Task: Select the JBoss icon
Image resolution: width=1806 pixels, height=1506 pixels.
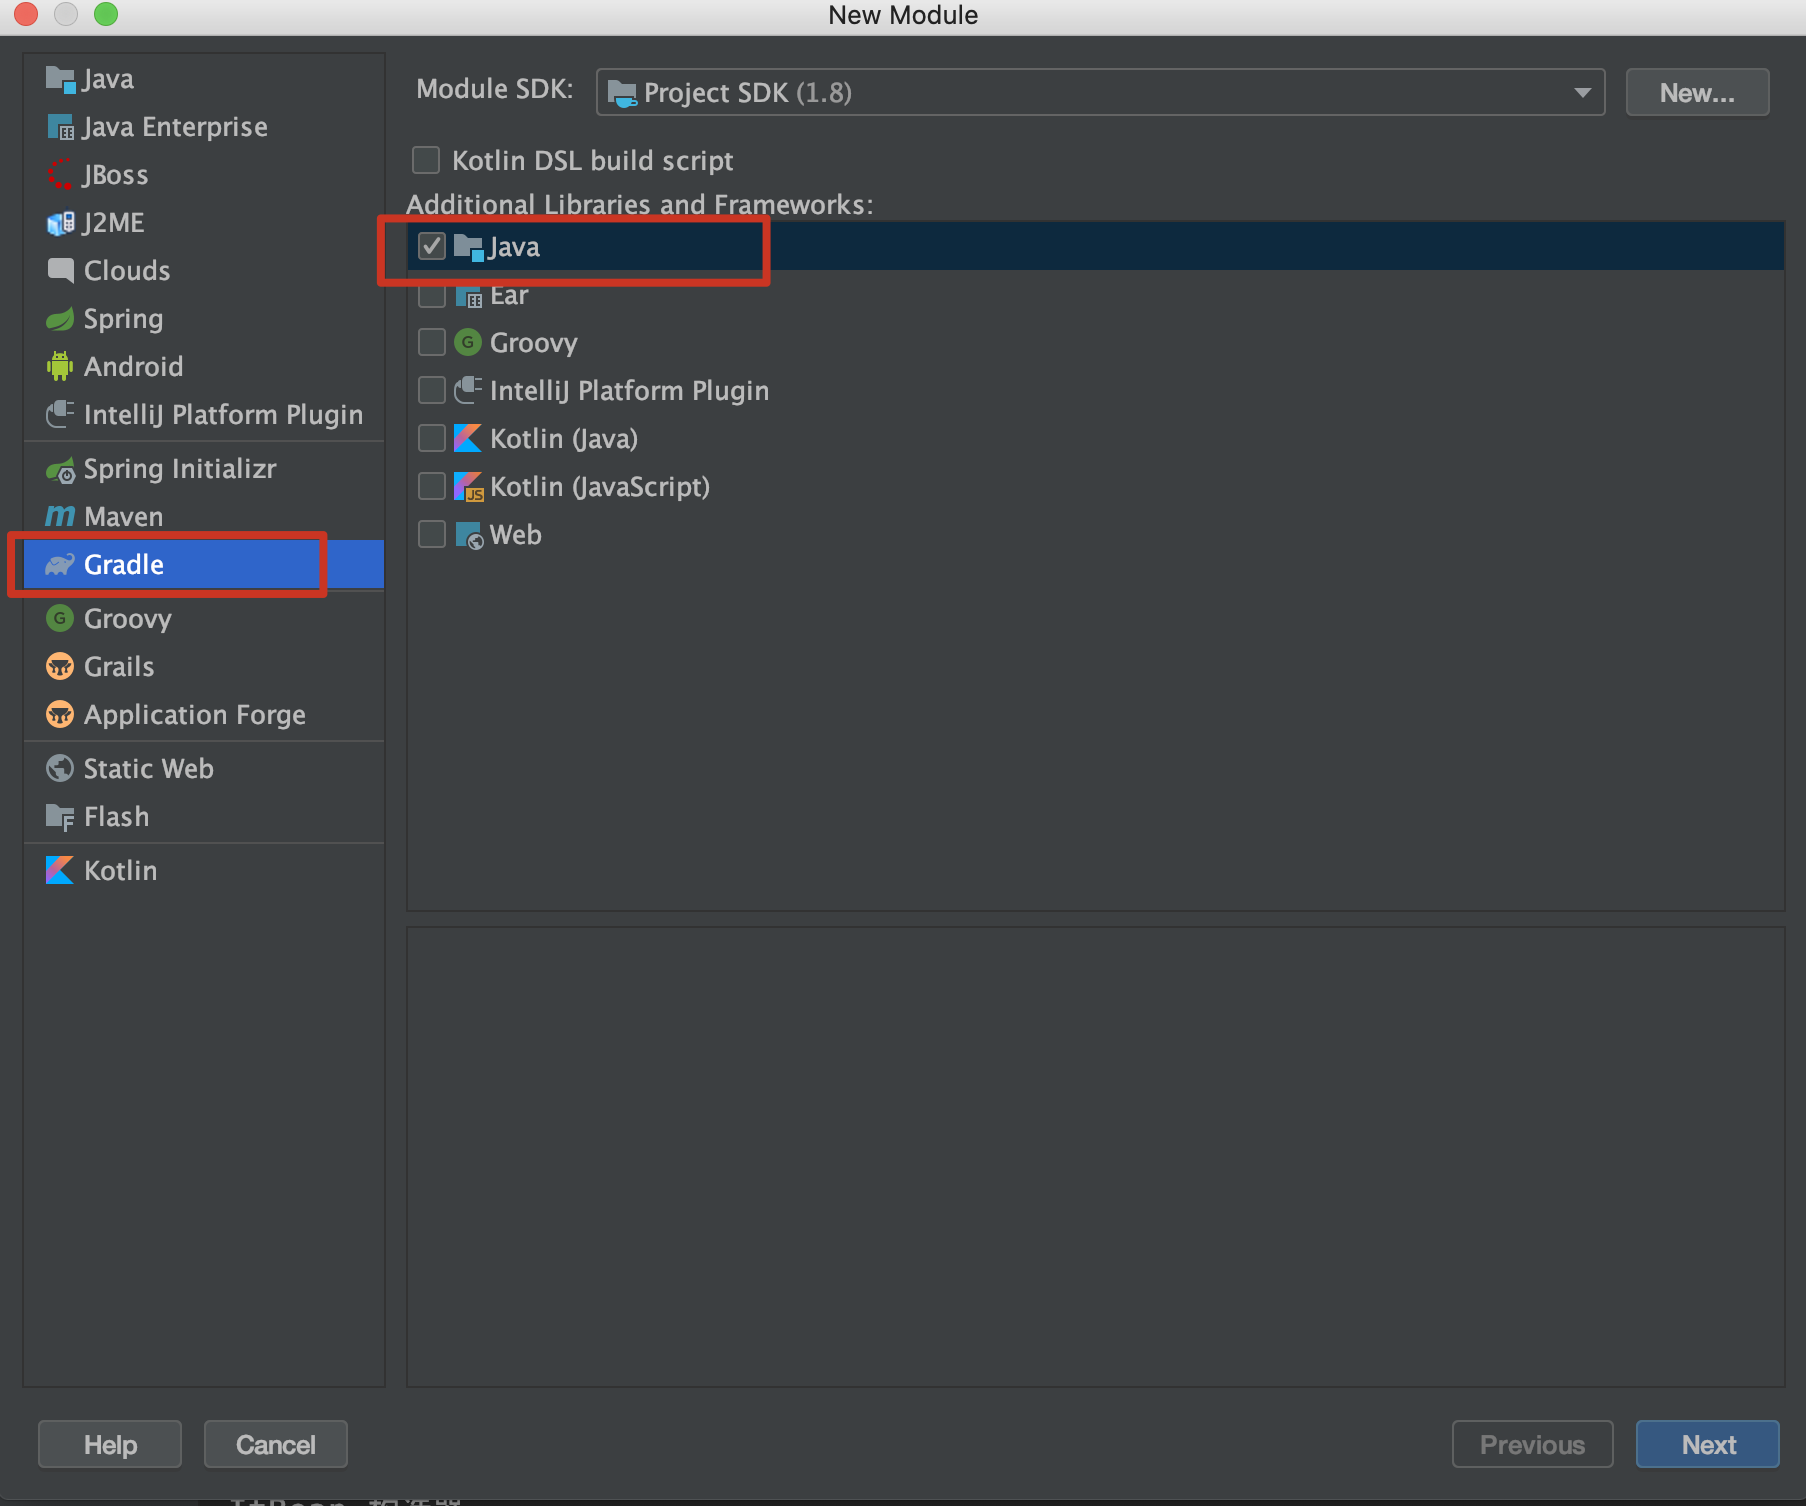Action: pyautogui.click(x=60, y=175)
